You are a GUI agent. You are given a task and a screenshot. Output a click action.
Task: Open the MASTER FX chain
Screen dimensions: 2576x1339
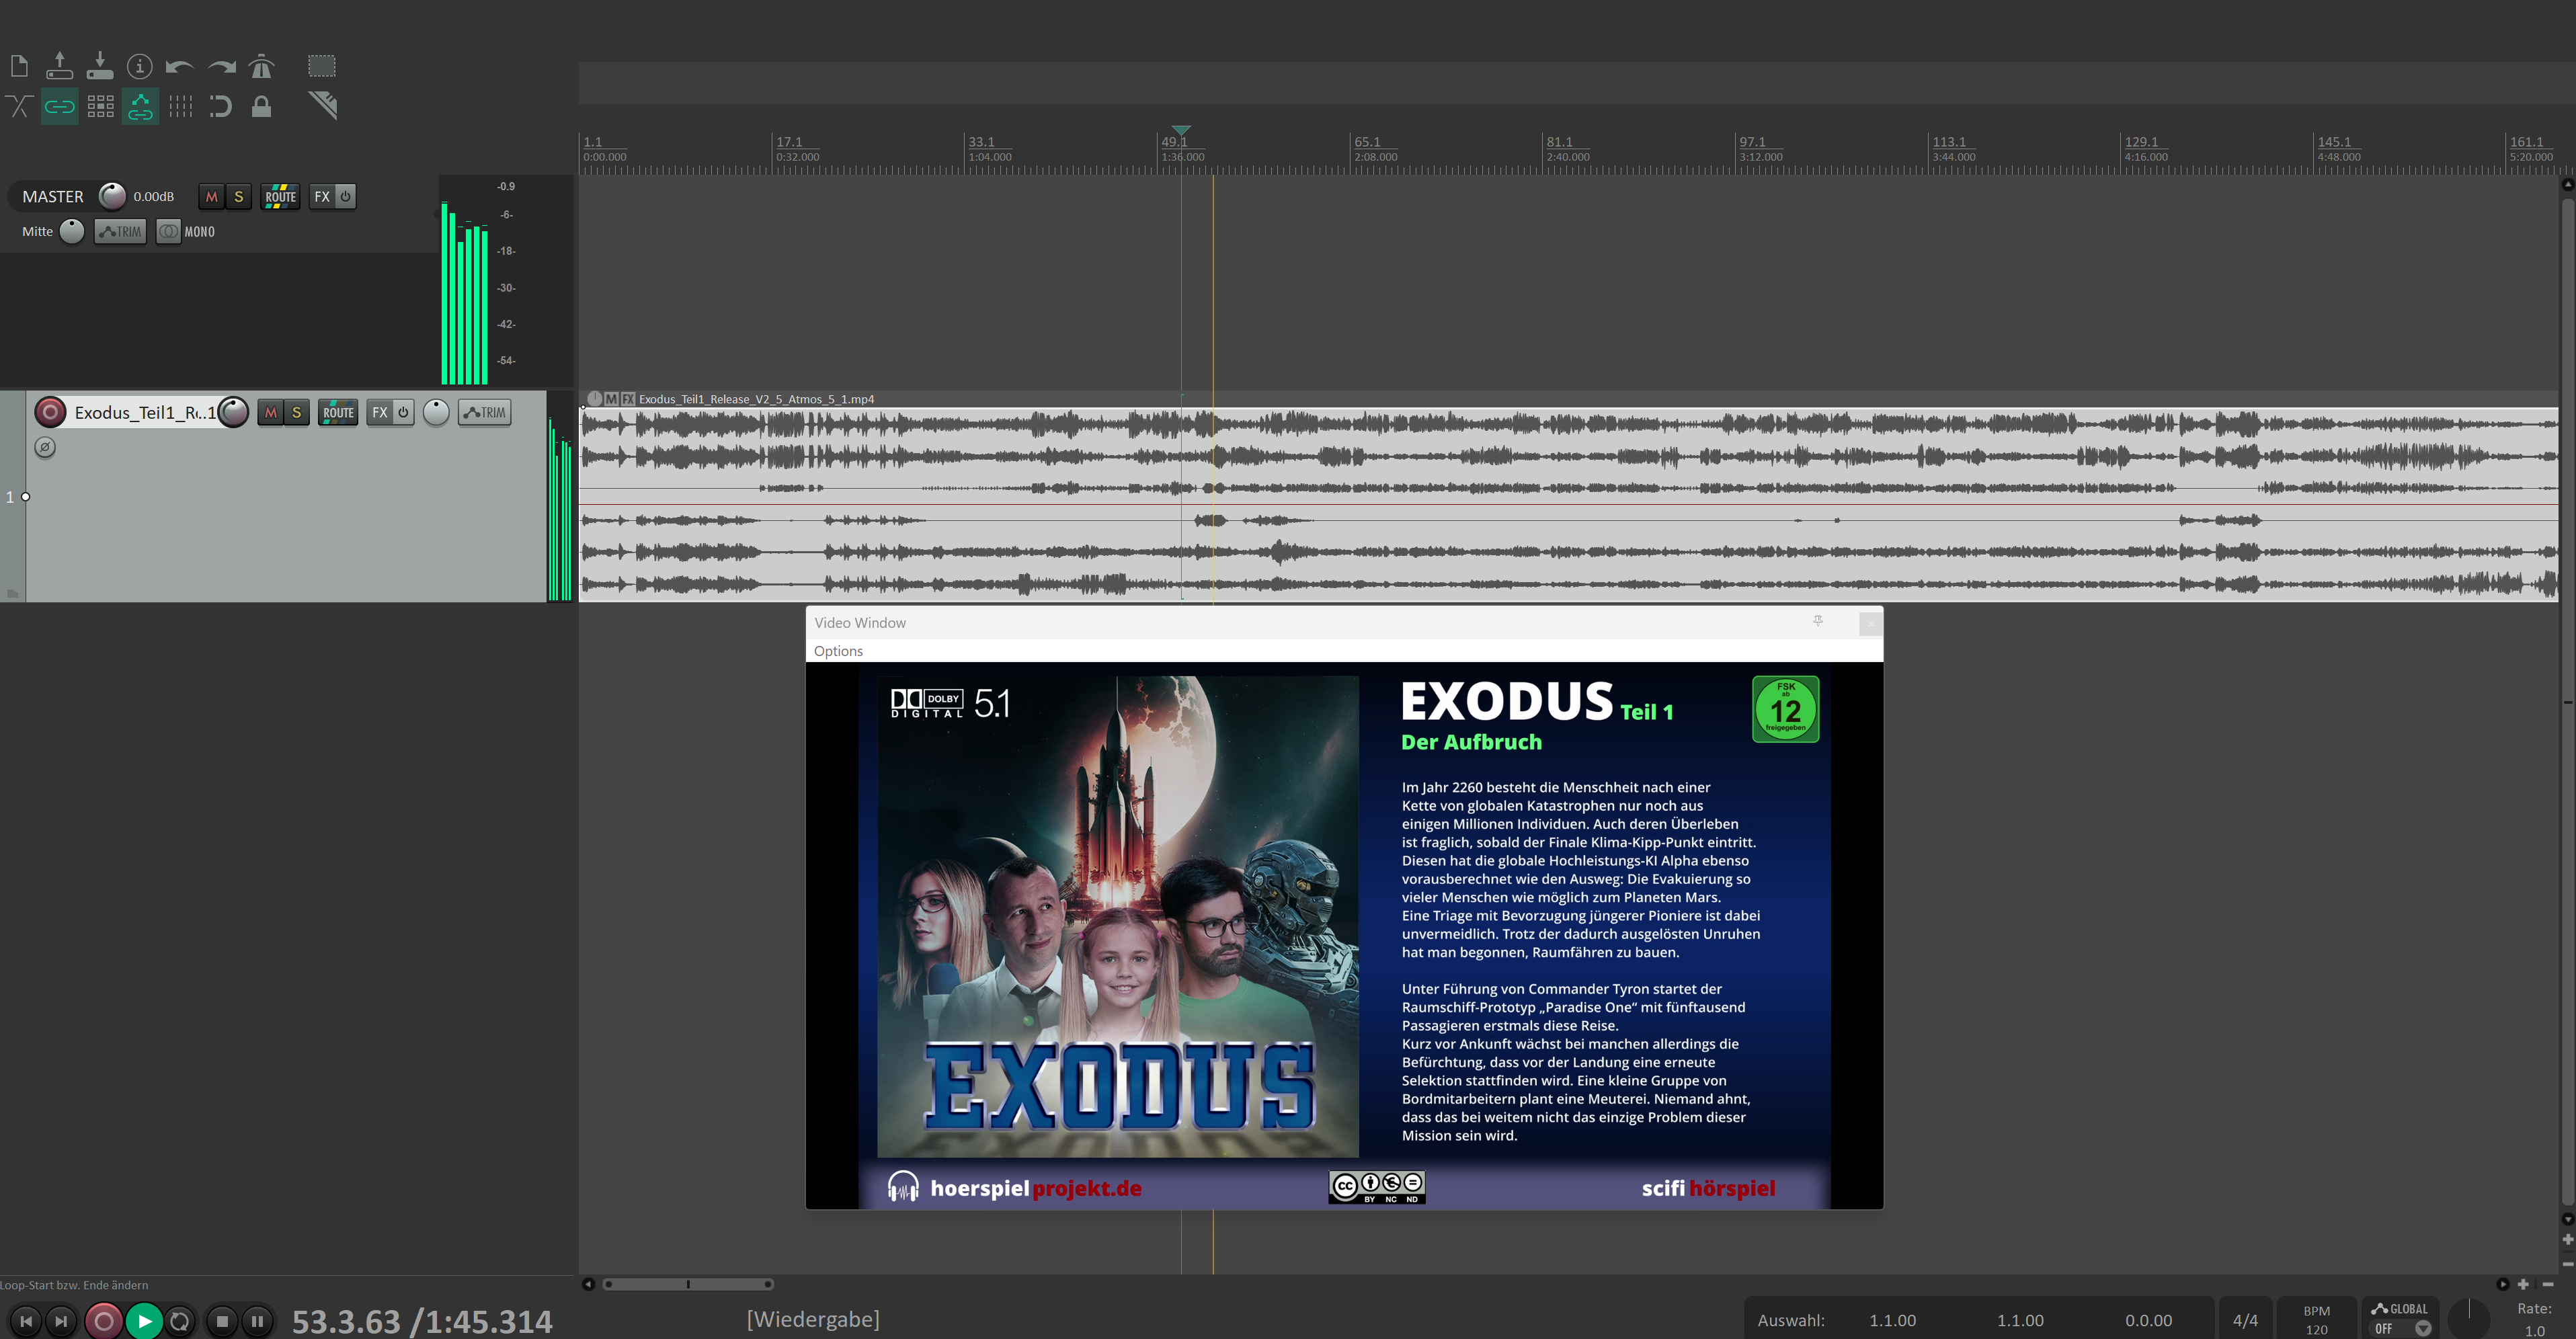pyautogui.click(x=322, y=197)
